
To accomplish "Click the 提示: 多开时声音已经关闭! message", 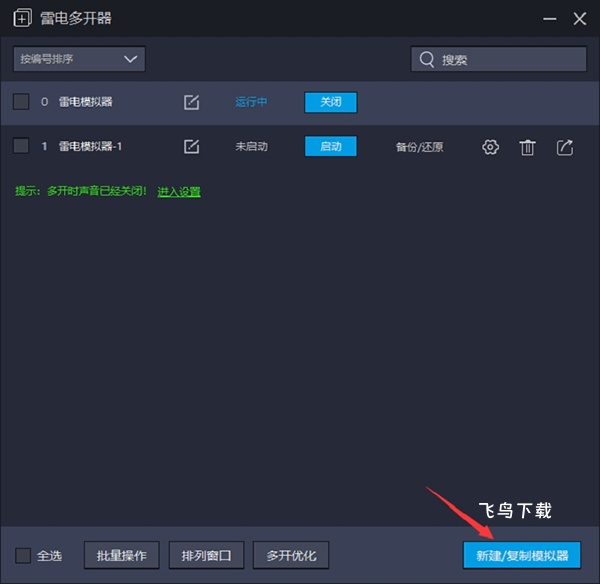I will coord(81,191).
